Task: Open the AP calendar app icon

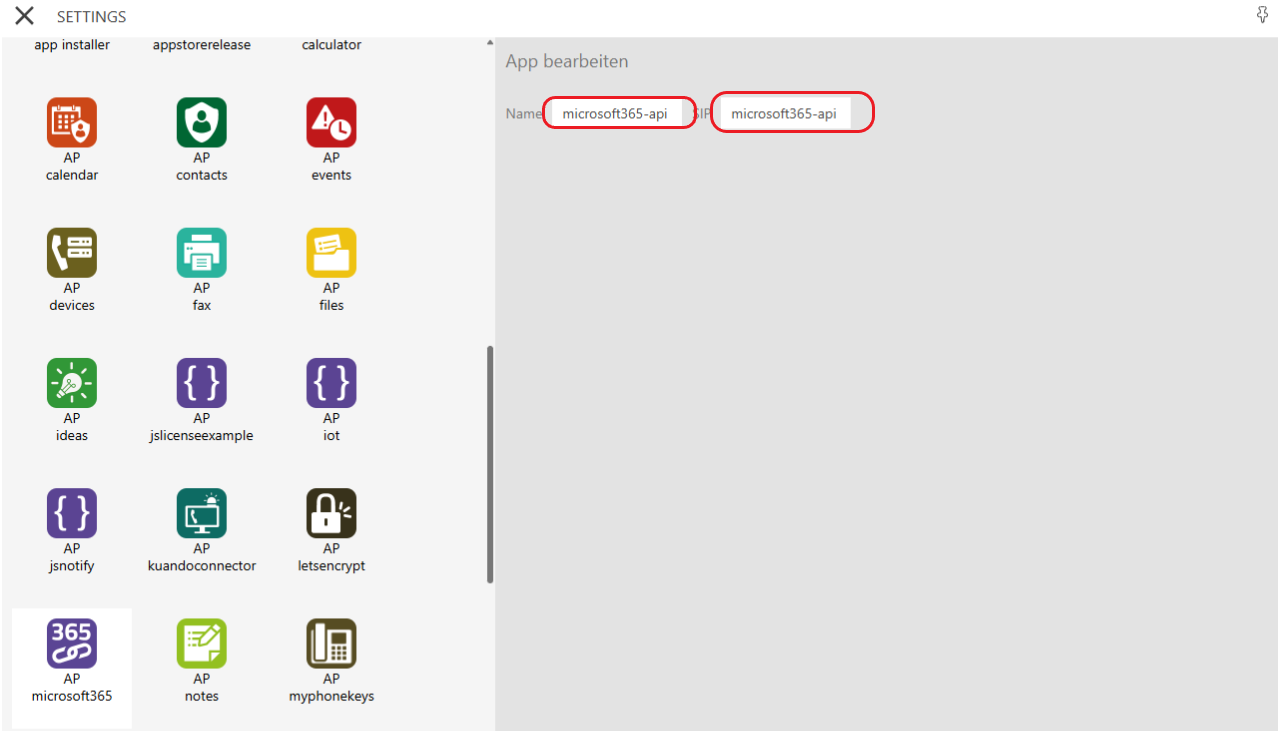Action: pyautogui.click(x=72, y=123)
